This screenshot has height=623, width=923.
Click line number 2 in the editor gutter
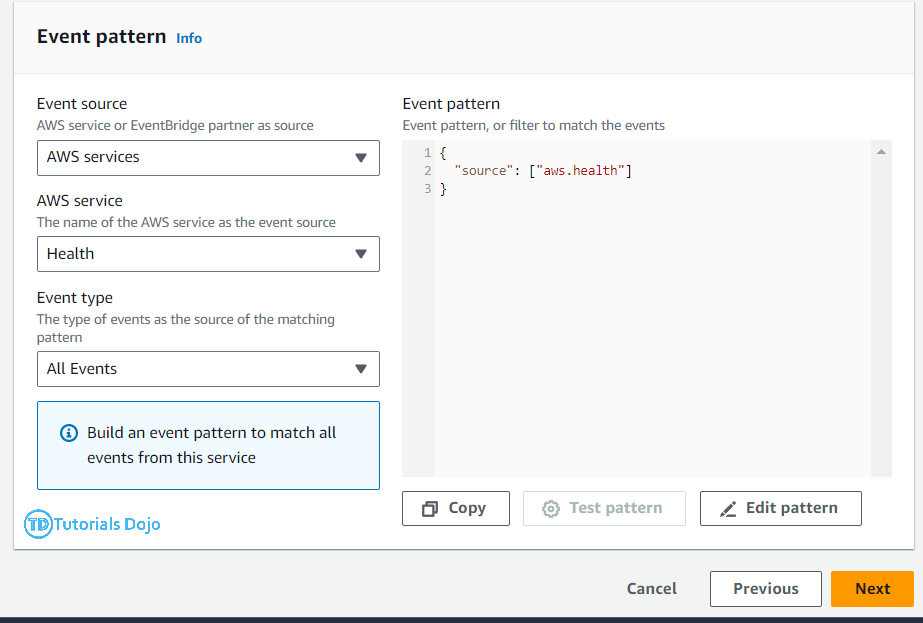point(427,171)
